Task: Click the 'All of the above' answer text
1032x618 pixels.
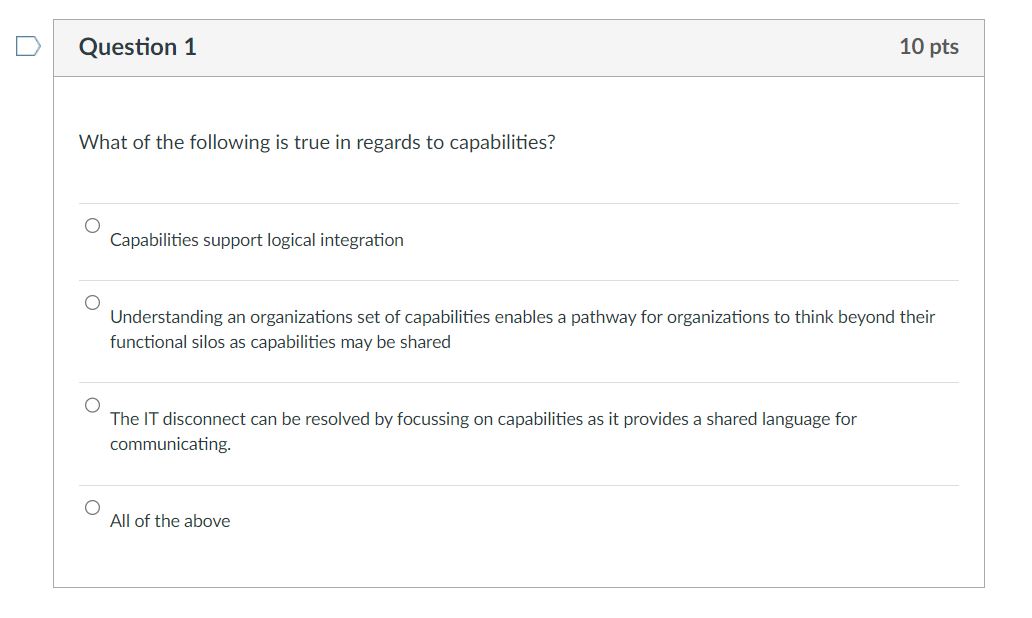Action: (170, 521)
